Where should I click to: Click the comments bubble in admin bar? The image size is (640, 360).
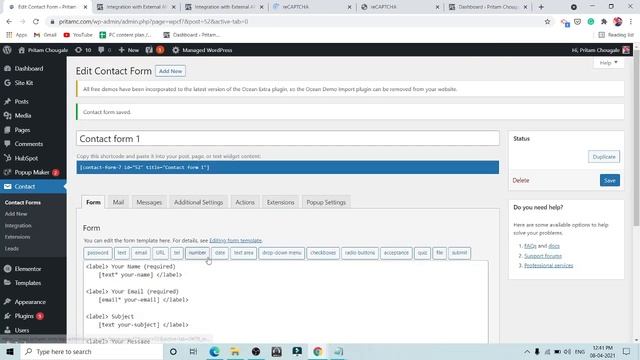pyautogui.click(x=104, y=50)
